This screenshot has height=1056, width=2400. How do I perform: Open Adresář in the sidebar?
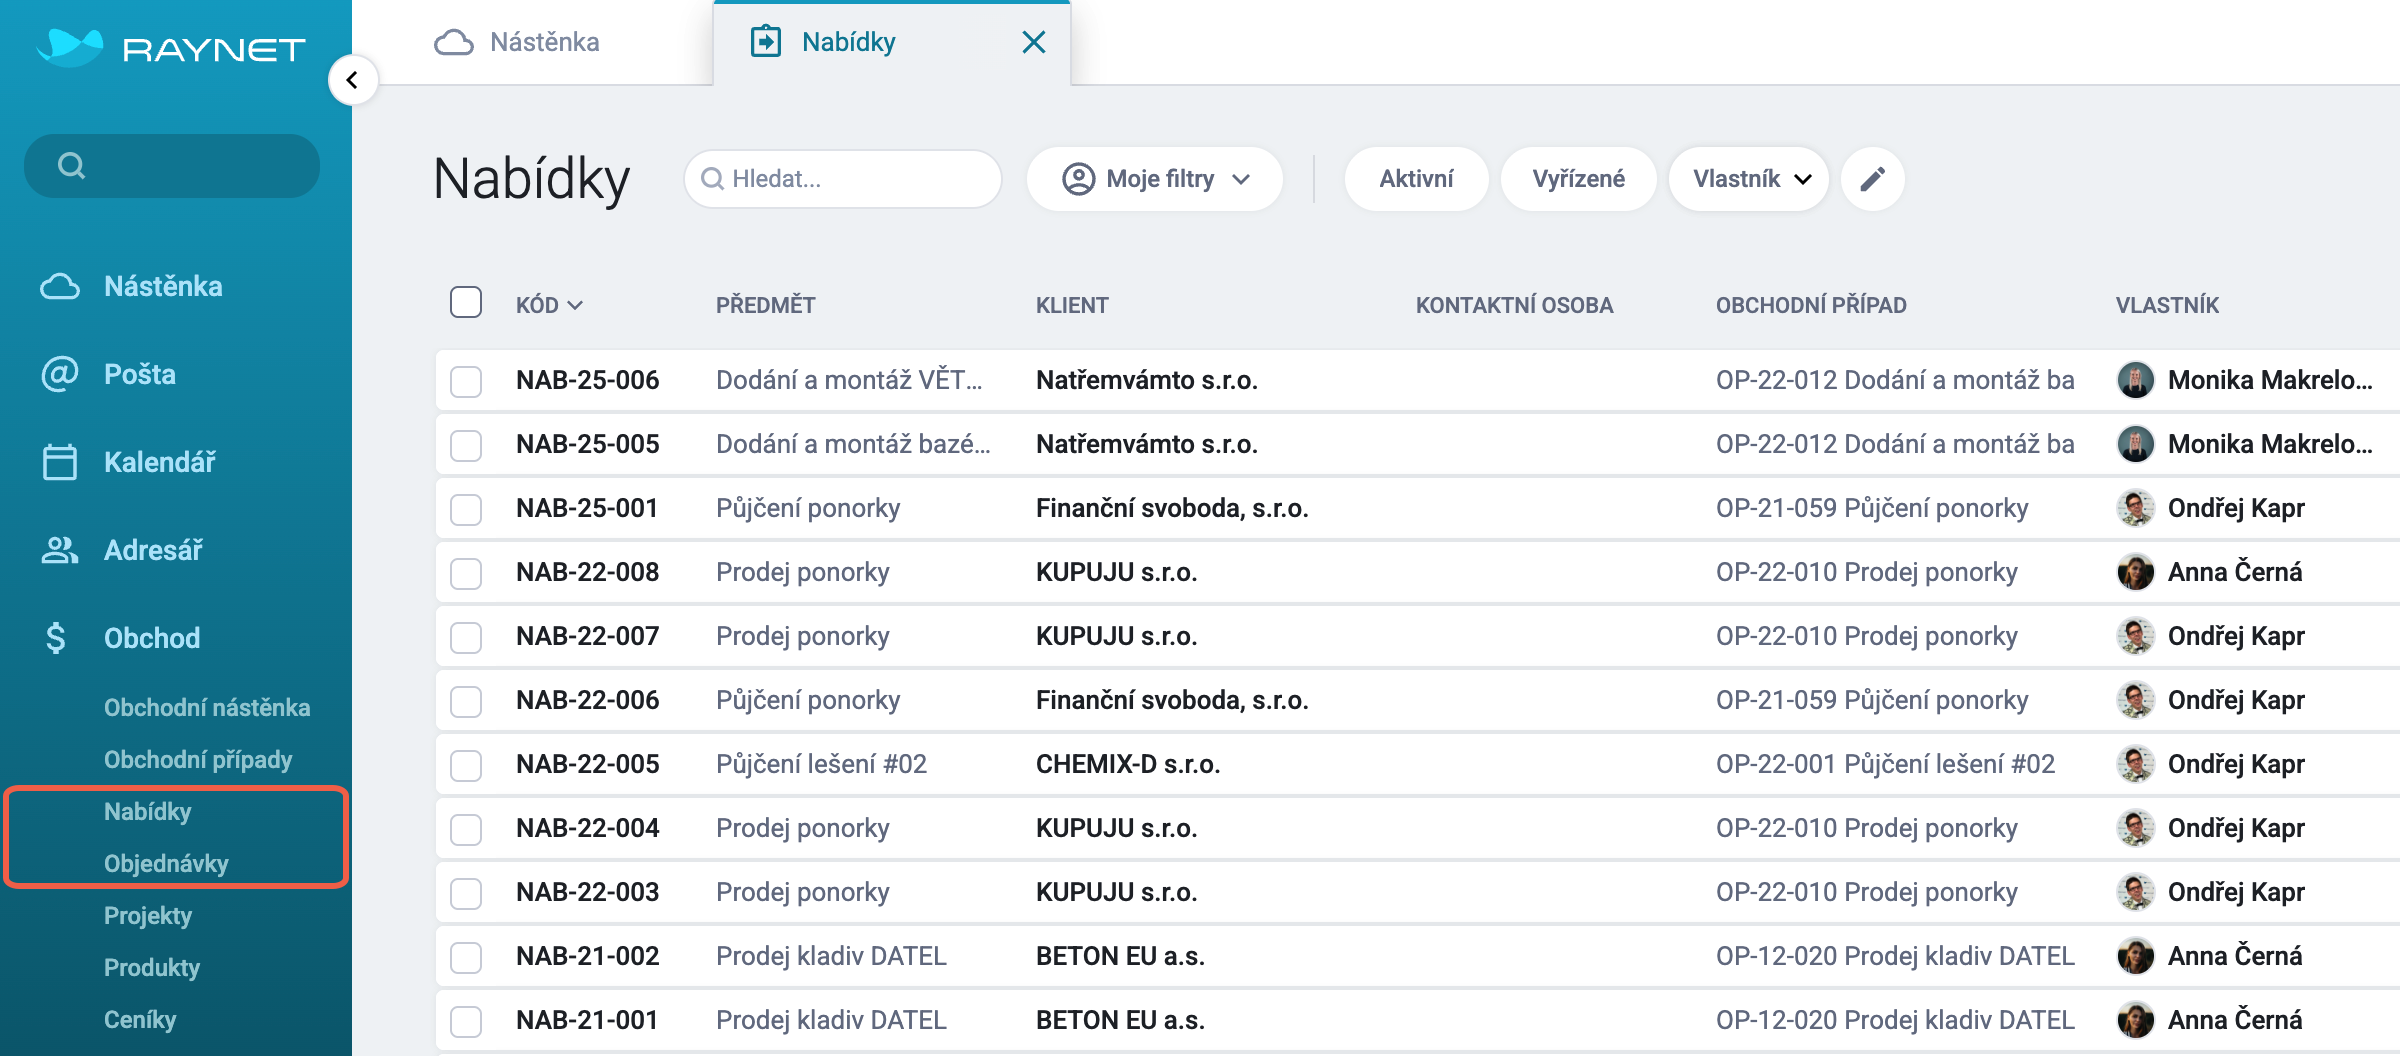pos(153,550)
